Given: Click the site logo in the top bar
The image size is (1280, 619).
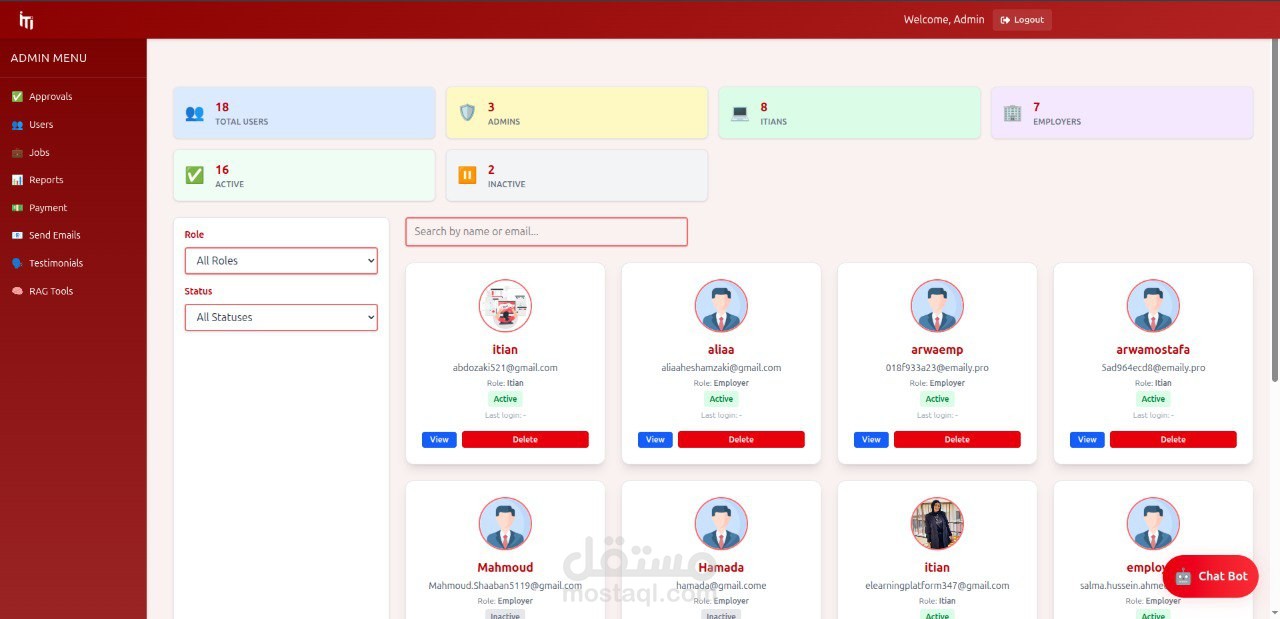Looking at the screenshot, I should point(26,20).
